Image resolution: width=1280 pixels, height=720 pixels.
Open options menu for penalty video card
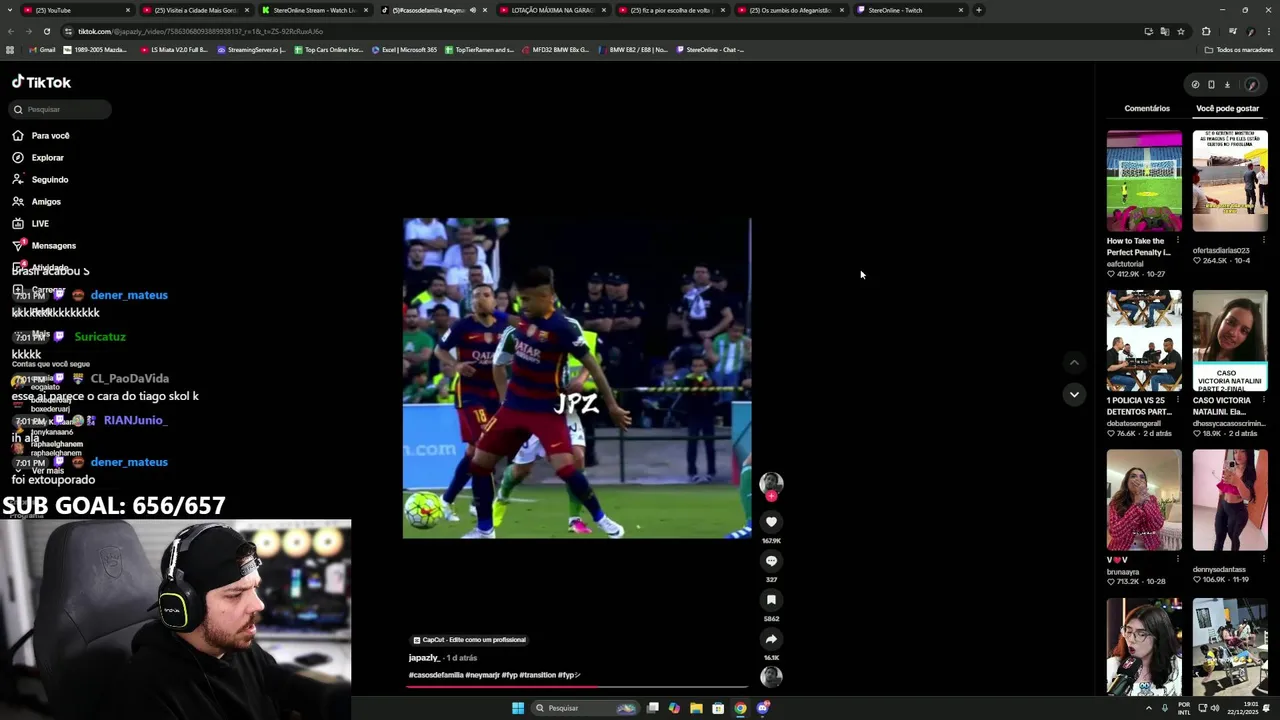[x=1178, y=241]
